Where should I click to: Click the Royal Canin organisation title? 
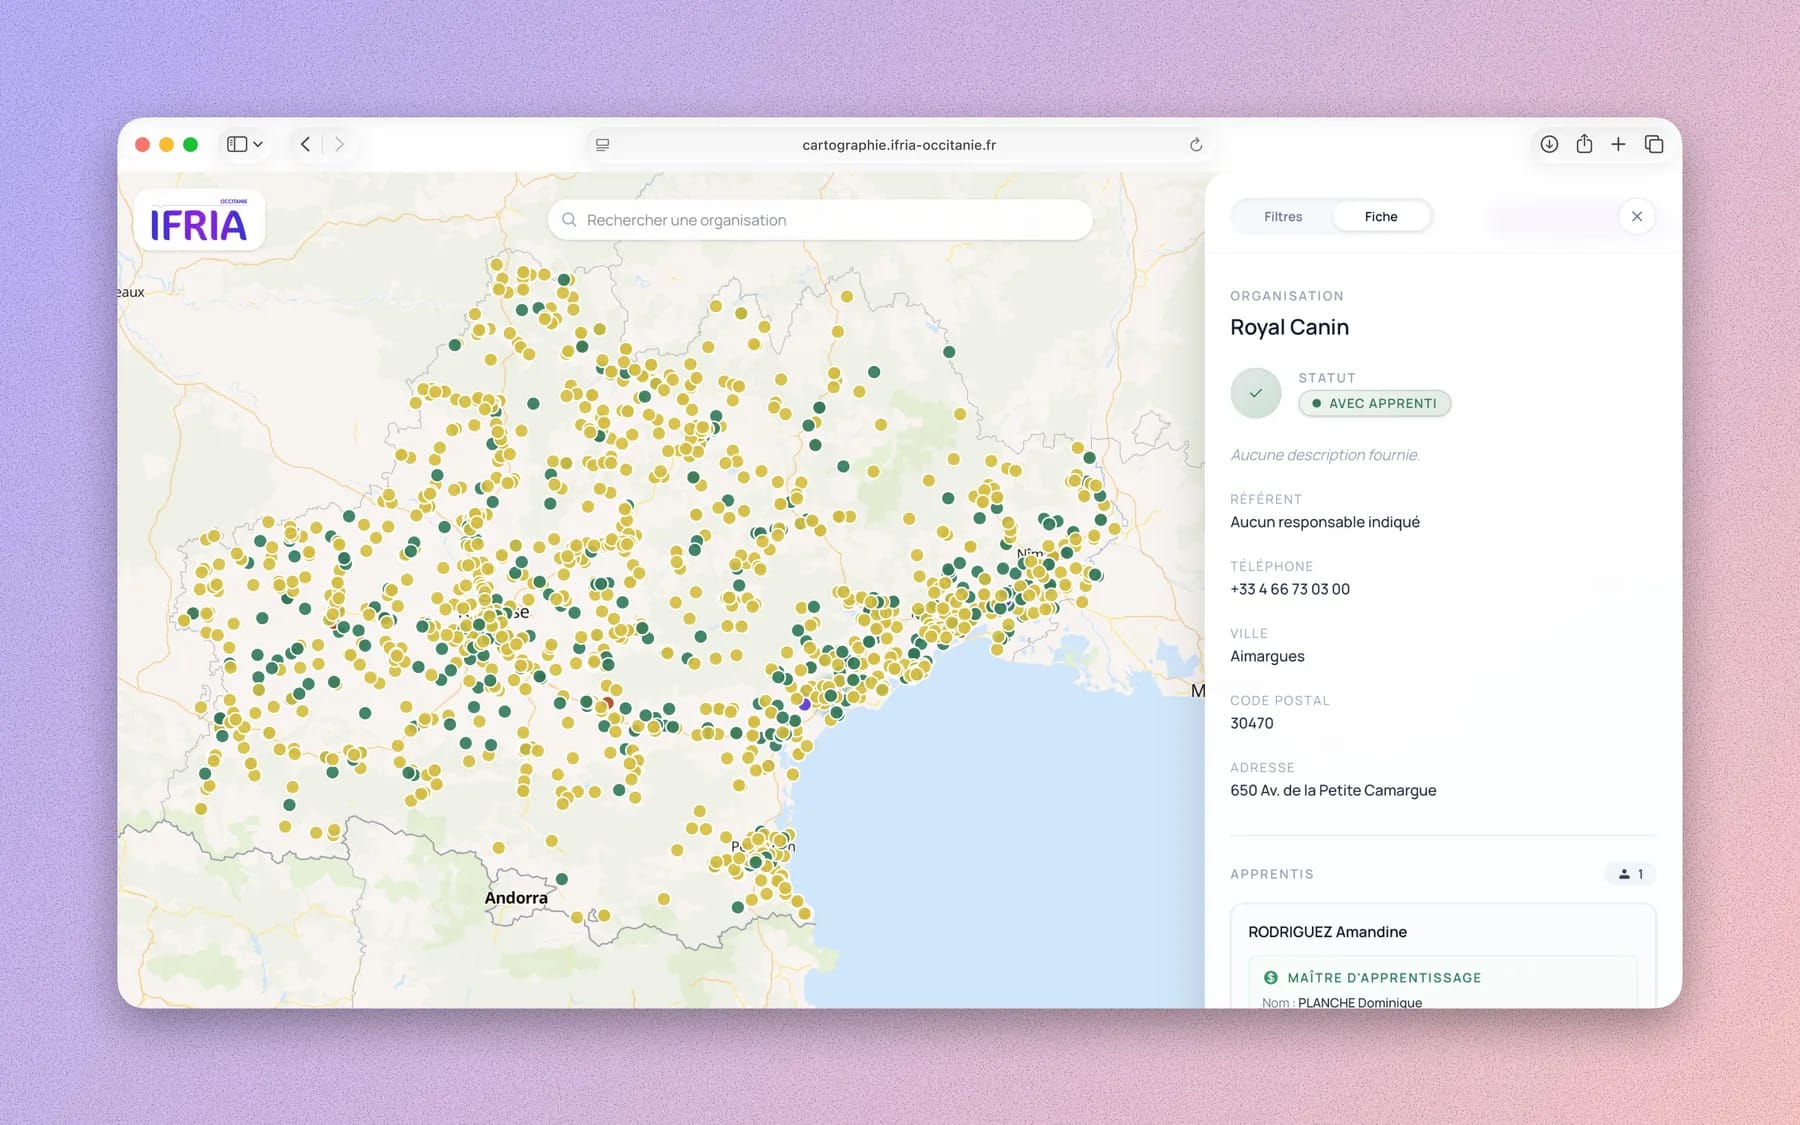pos(1289,327)
